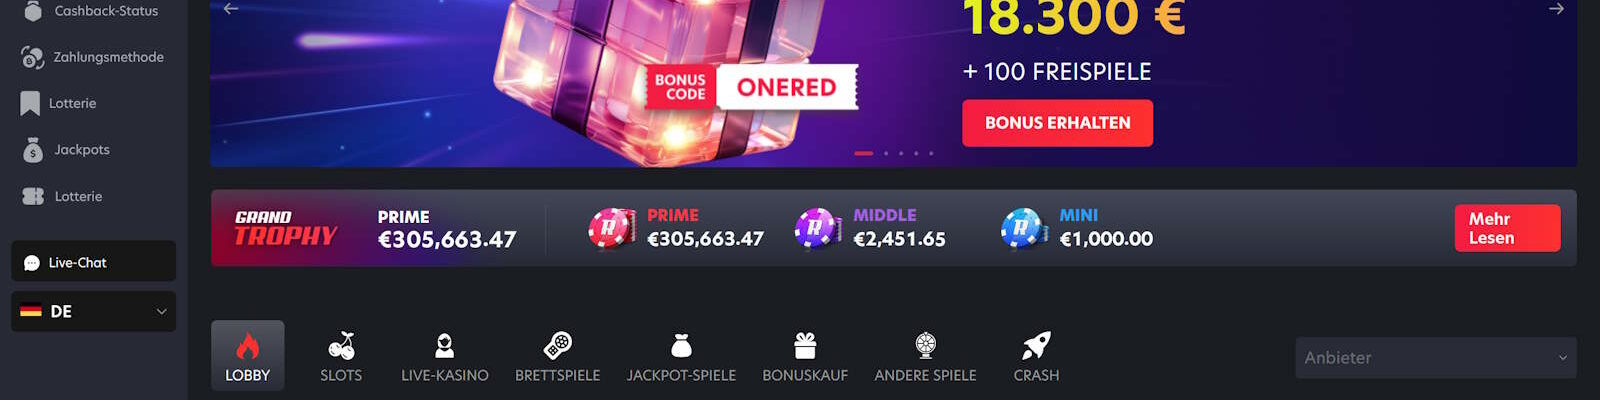Open Cashback-Status from sidebar icon

click(33, 10)
